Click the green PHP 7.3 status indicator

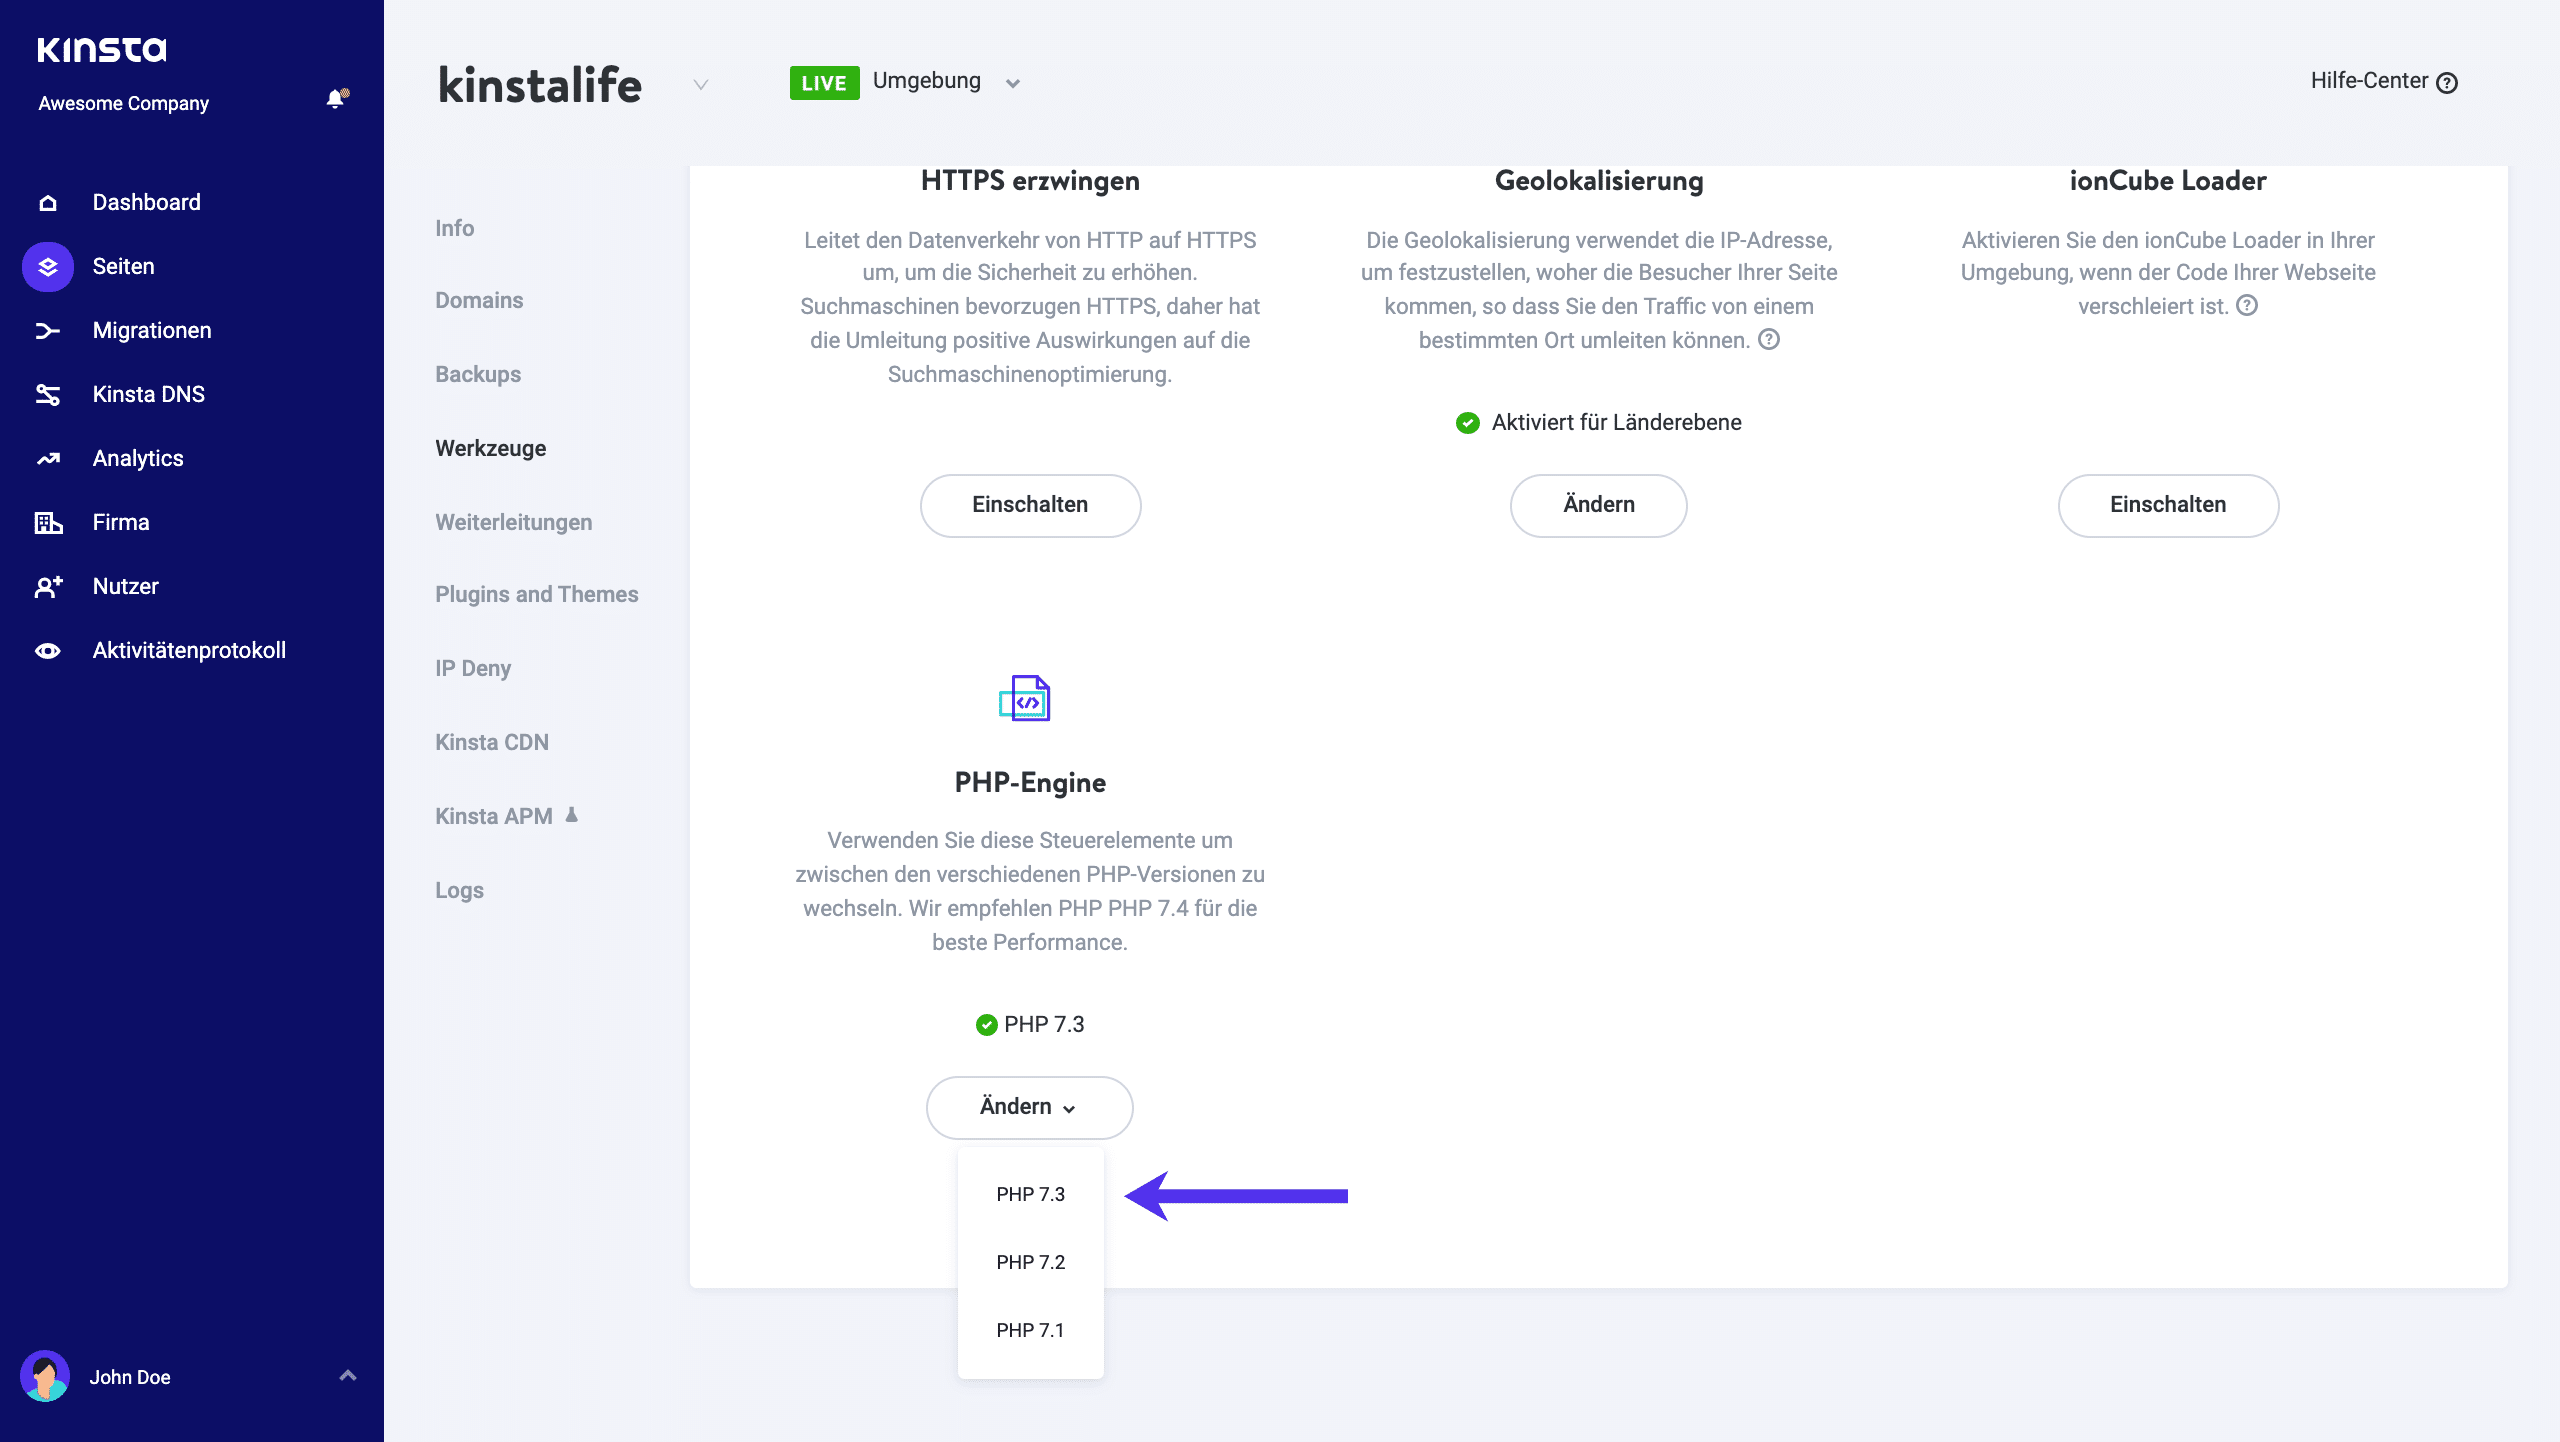click(x=985, y=1023)
